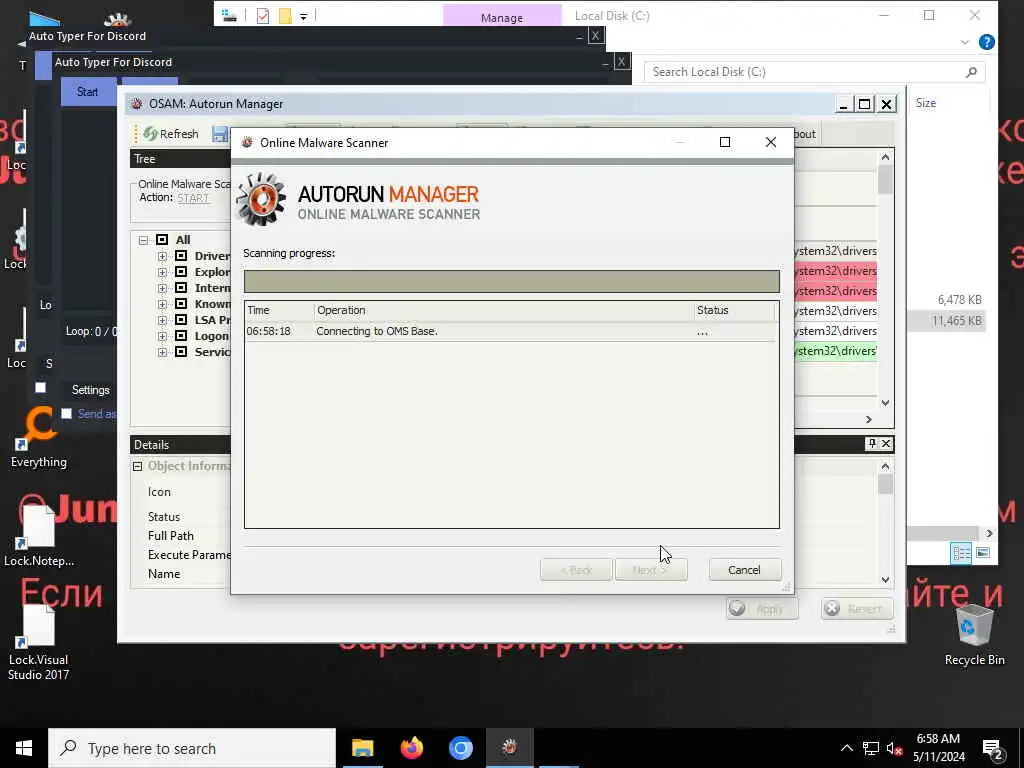This screenshot has width=1024, height=768.
Task: Expand the Logon tree node
Action: pos(163,336)
